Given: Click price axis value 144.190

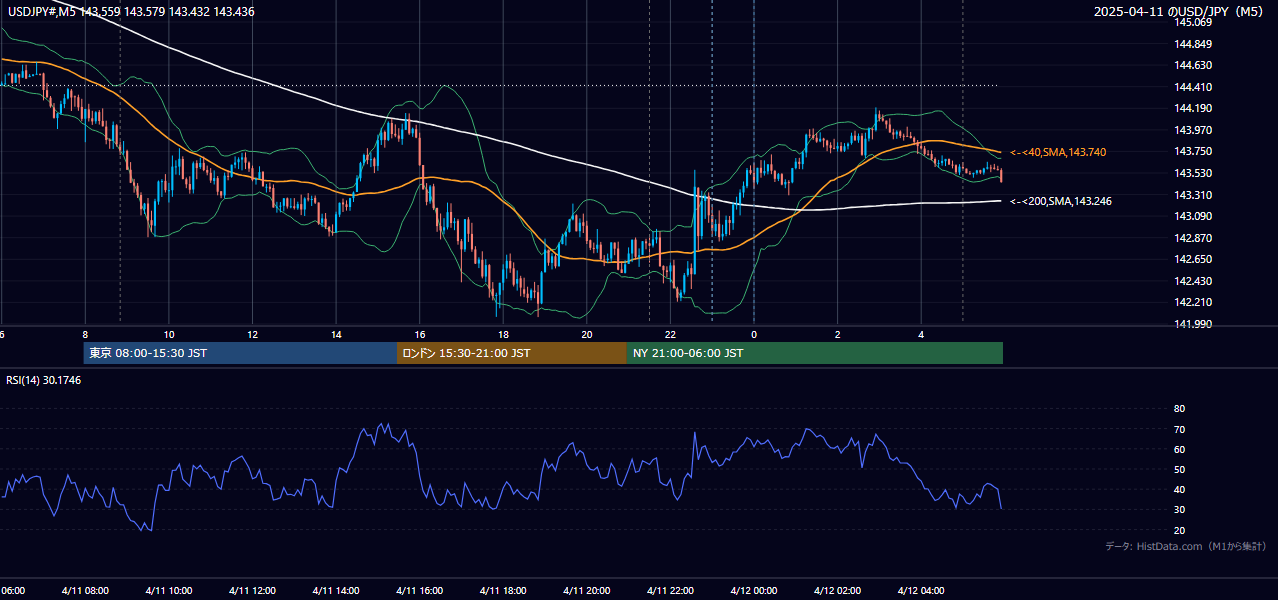Looking at the screenshot, I should [1192, 108].
